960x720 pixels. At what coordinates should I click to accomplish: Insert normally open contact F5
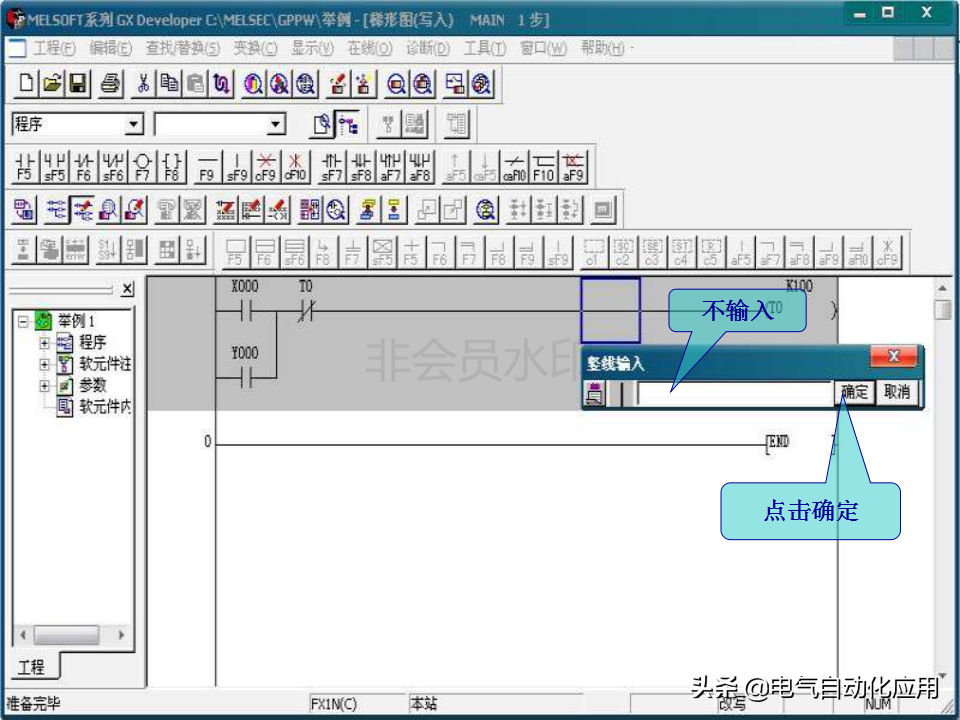(24, 167)
